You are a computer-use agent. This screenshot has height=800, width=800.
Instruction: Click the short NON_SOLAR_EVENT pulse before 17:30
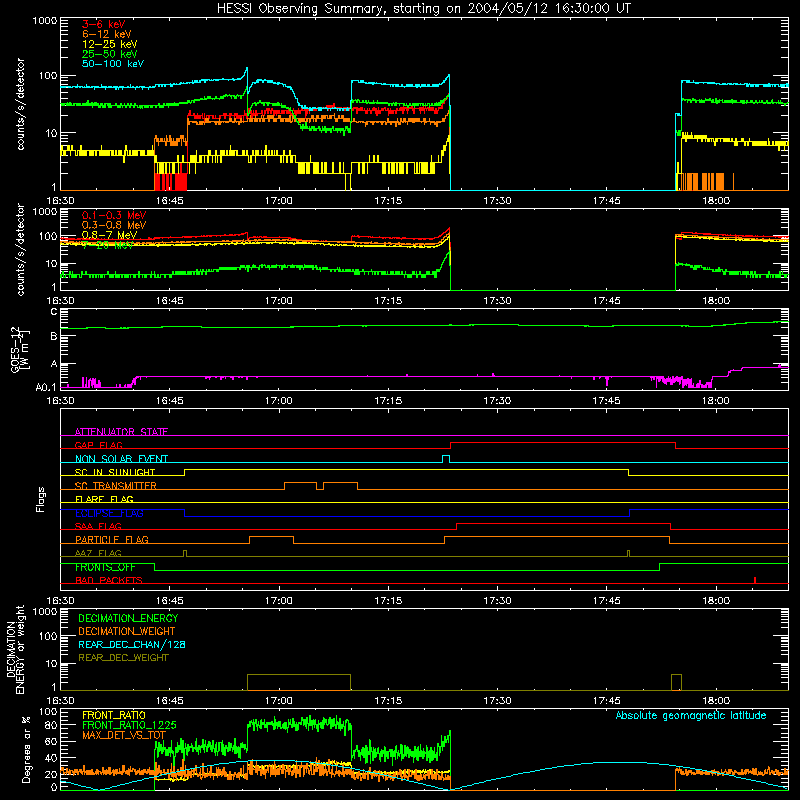(x=446, y=459)
